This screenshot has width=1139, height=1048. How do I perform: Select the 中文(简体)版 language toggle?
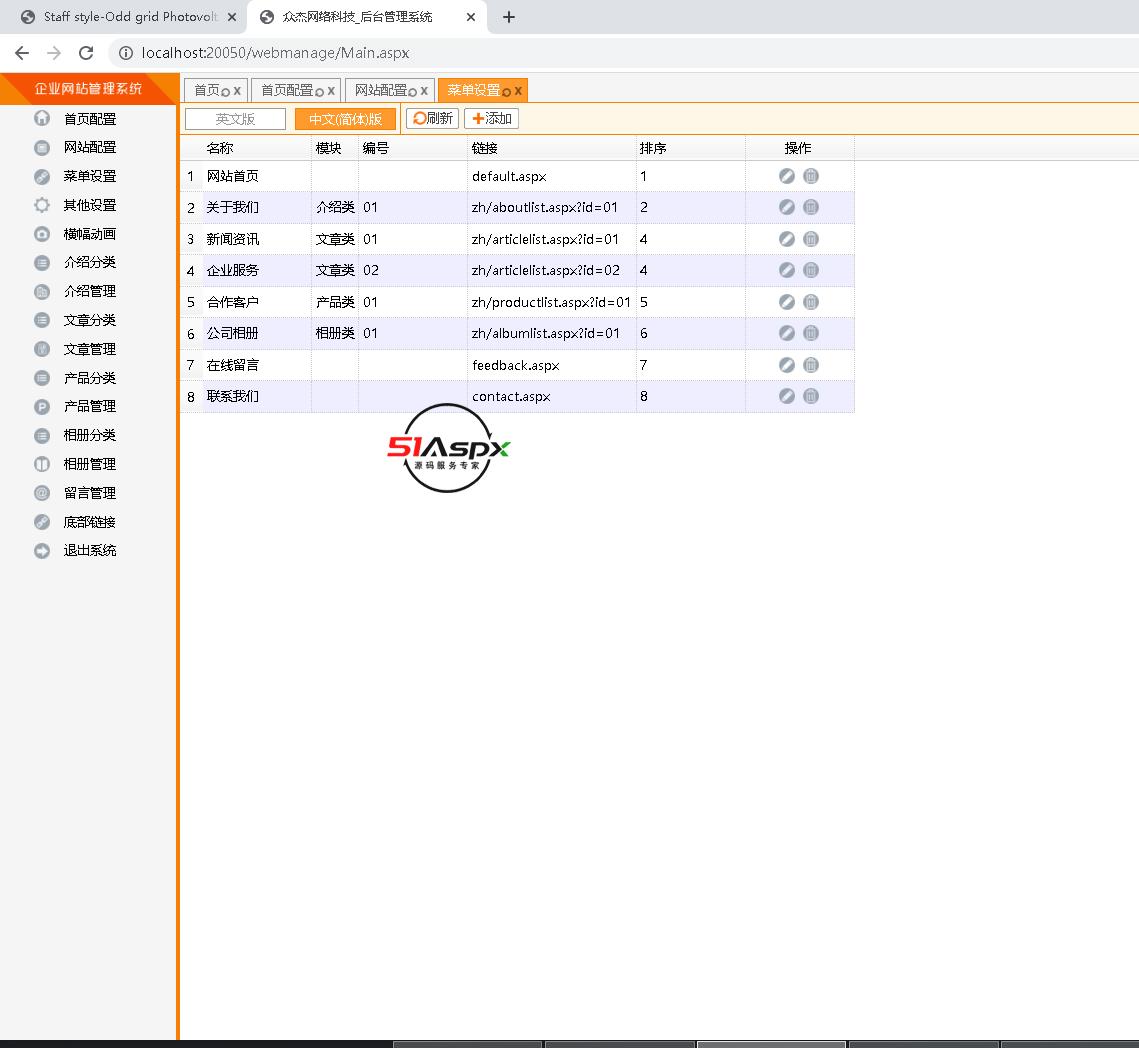tap(345, 119)
